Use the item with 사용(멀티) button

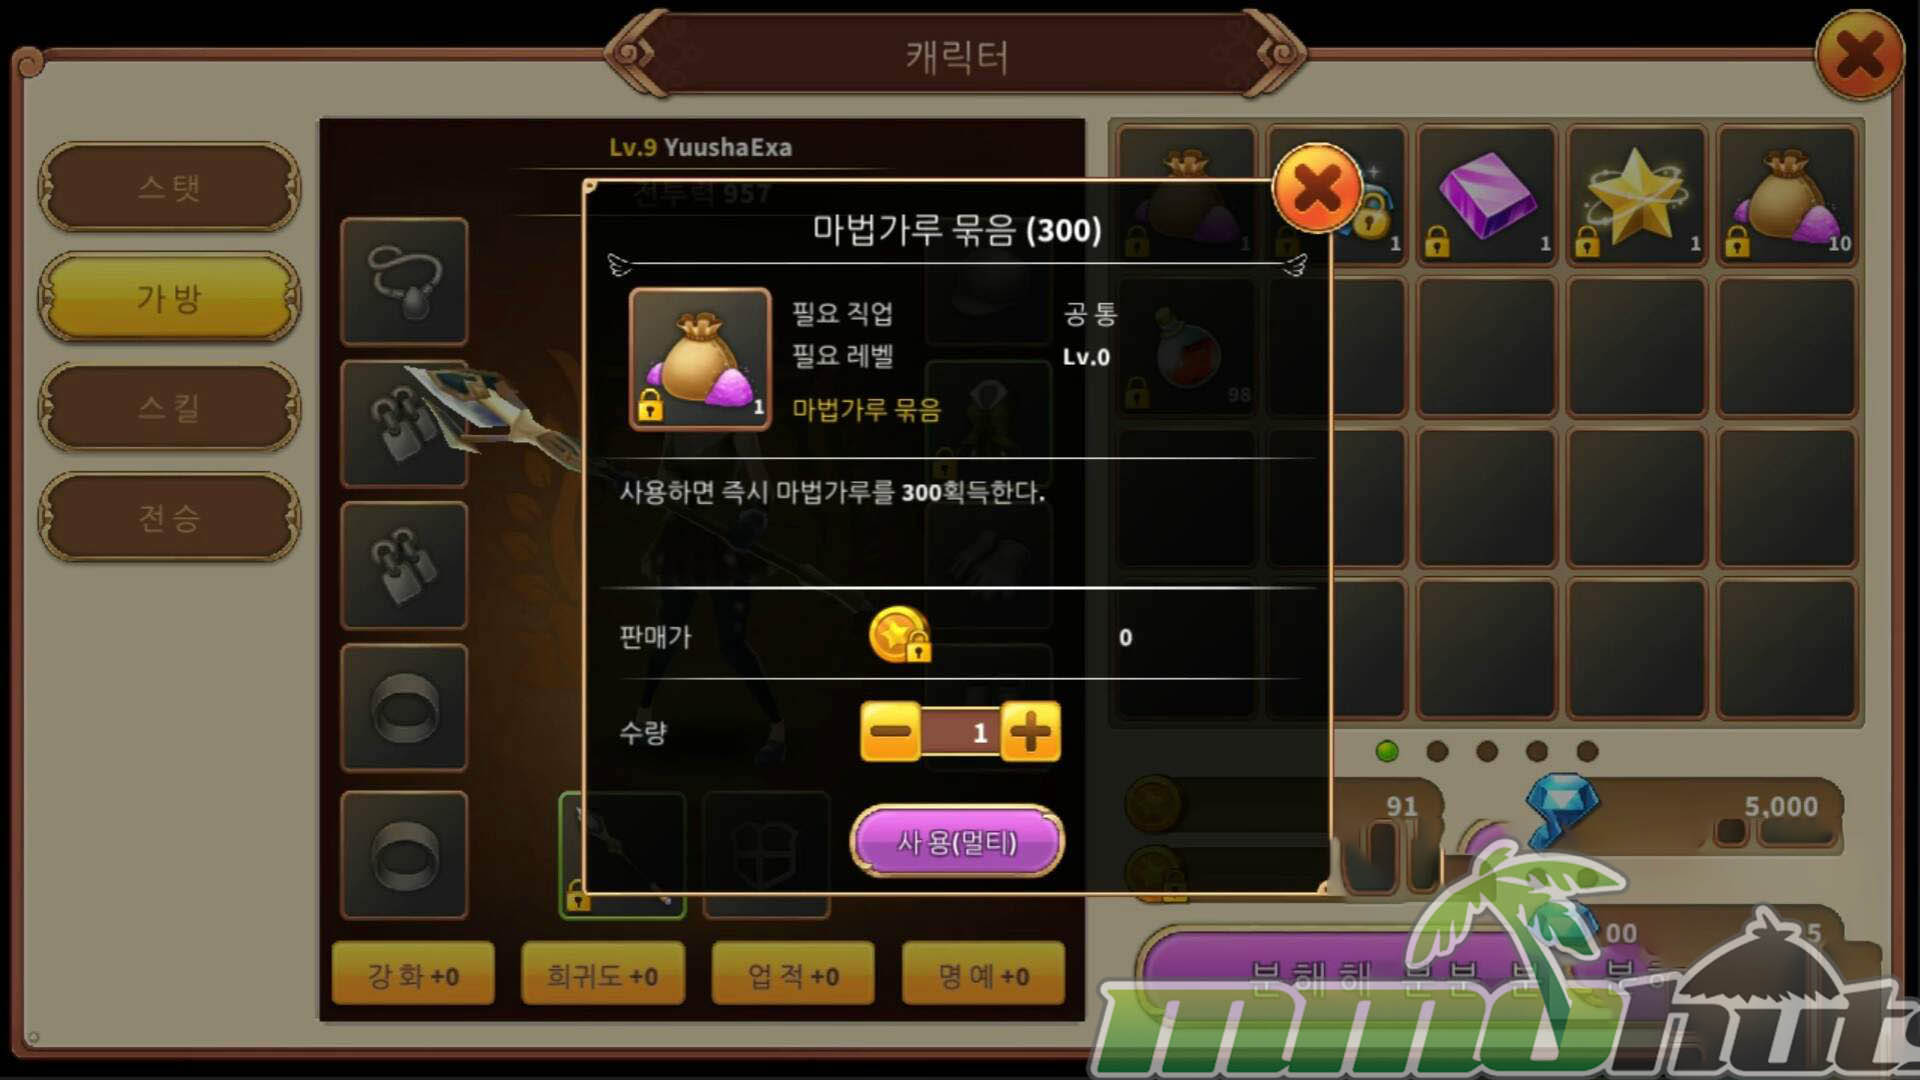(957, 842)
